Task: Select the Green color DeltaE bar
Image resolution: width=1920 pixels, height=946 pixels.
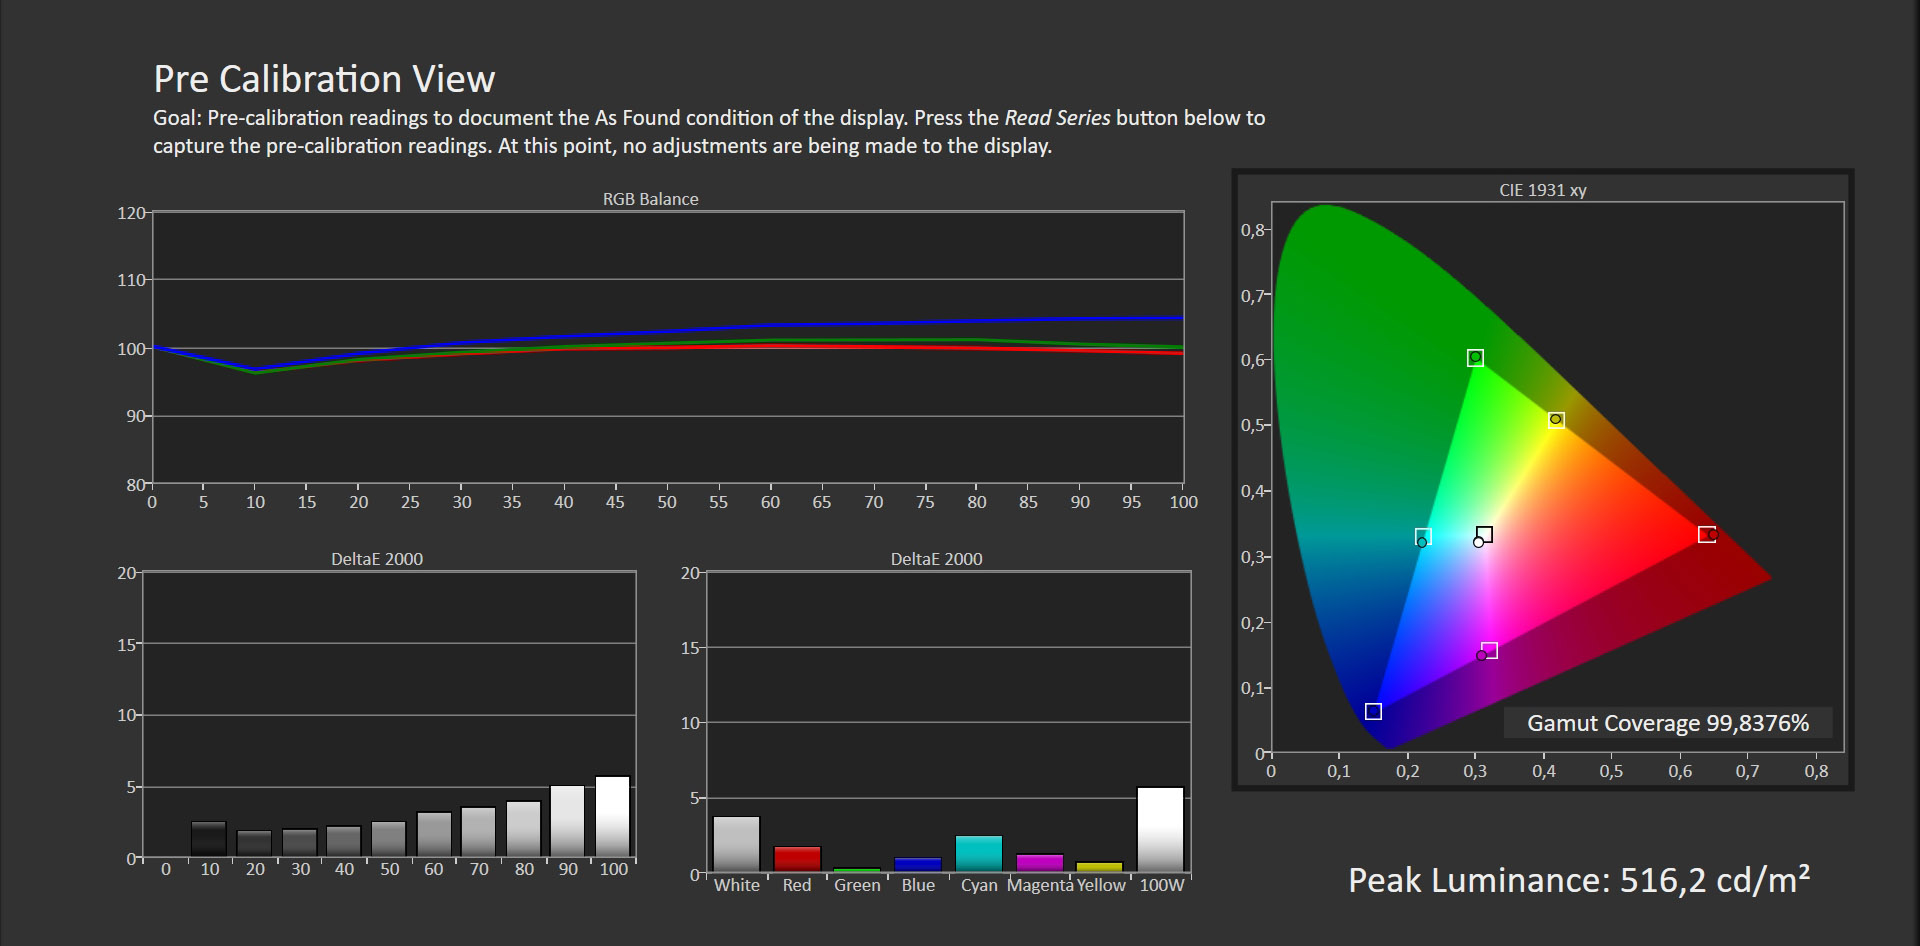Action: click(x=857, y=870)
